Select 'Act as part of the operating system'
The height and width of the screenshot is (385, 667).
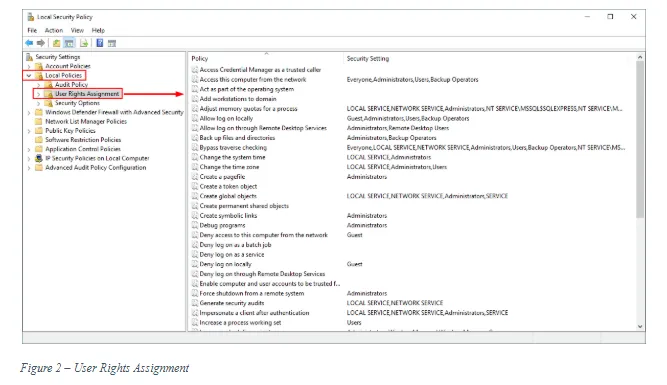tap(247, 89)
